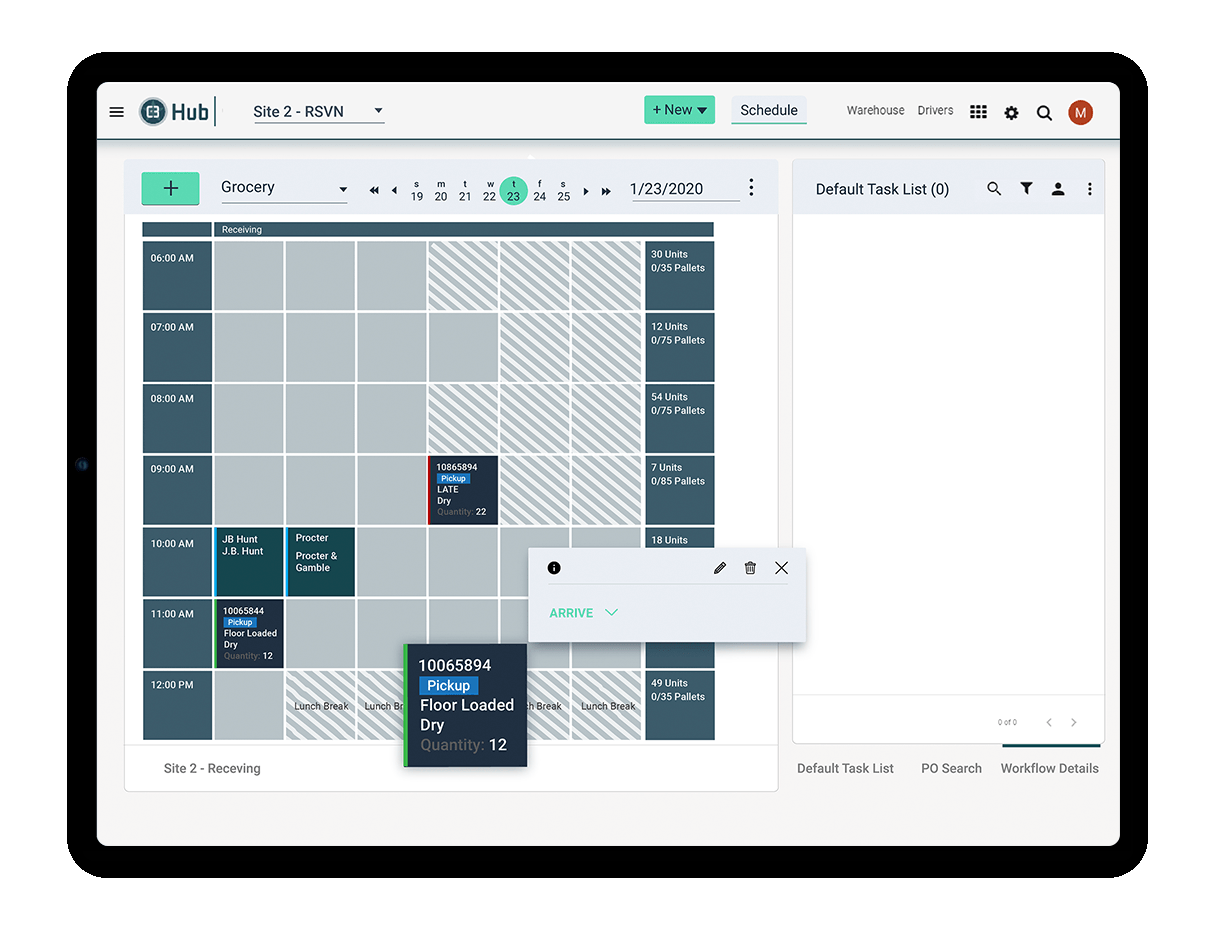
Task: Open task list three-dot menu
Action: pyautogui.click(x=1089, y=188)
